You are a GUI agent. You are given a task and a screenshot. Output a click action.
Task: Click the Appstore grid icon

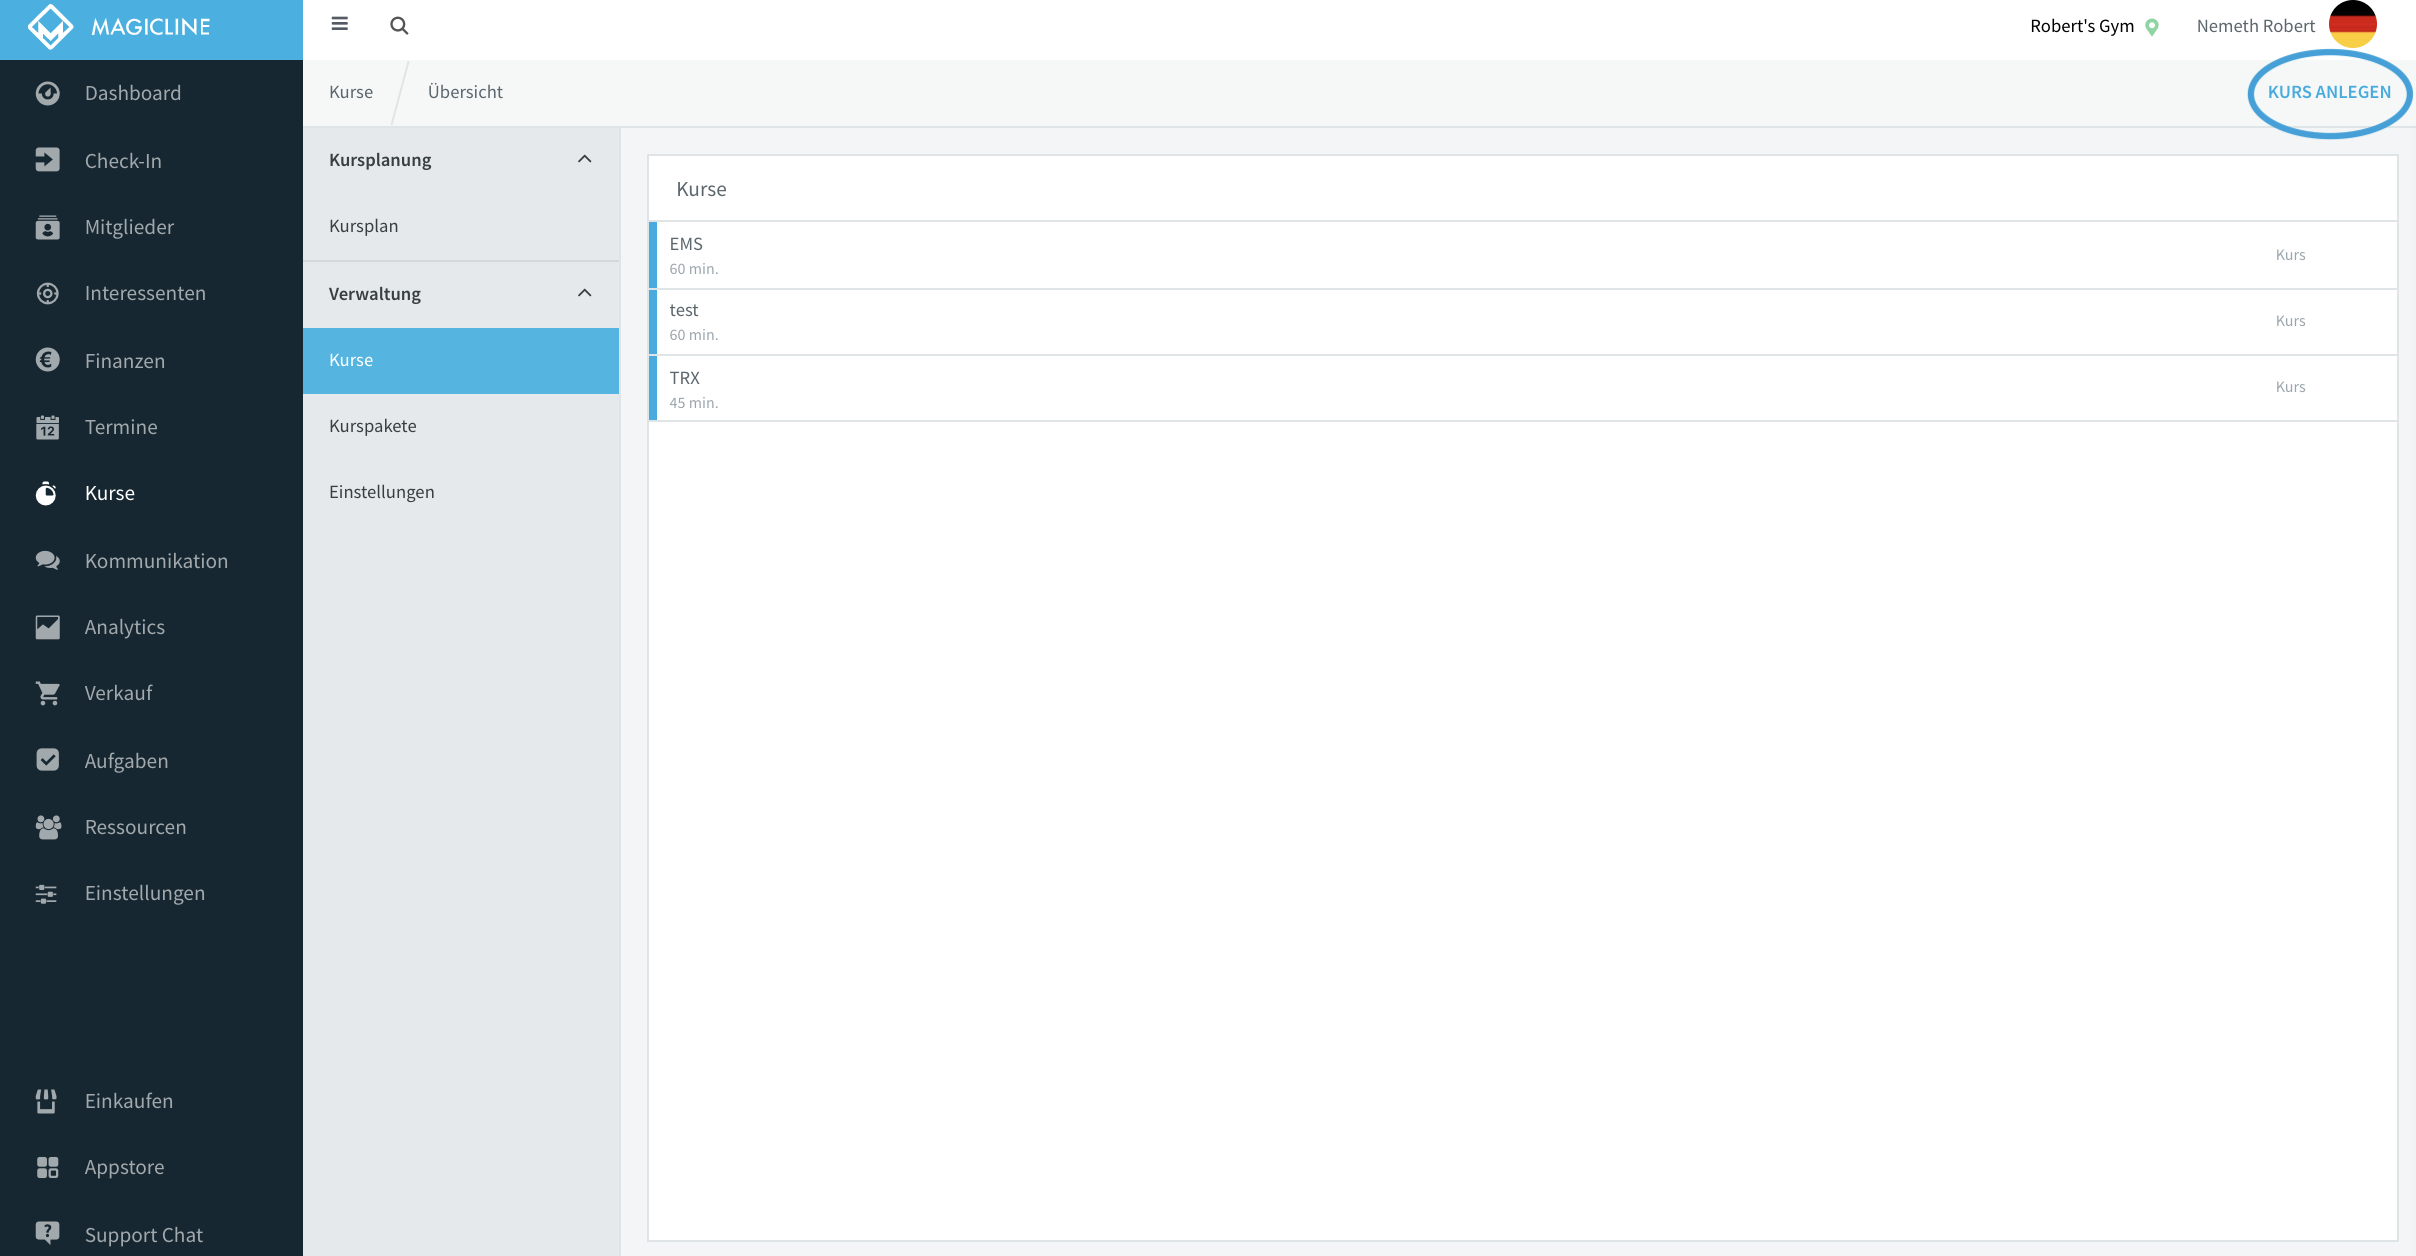click(x=47, y=1167)
